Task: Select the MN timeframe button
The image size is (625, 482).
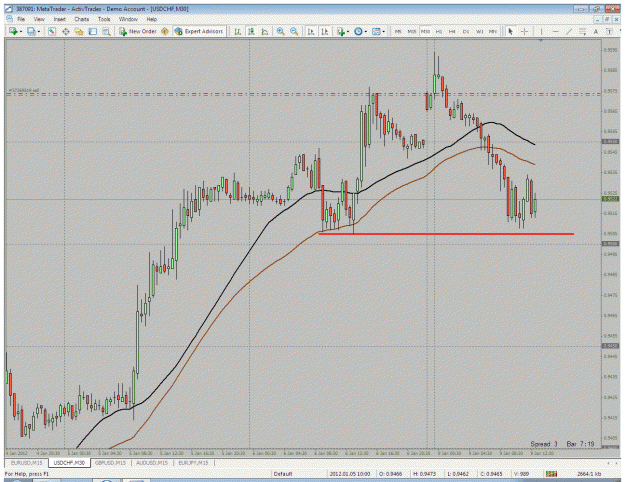Action: point(493,31)
